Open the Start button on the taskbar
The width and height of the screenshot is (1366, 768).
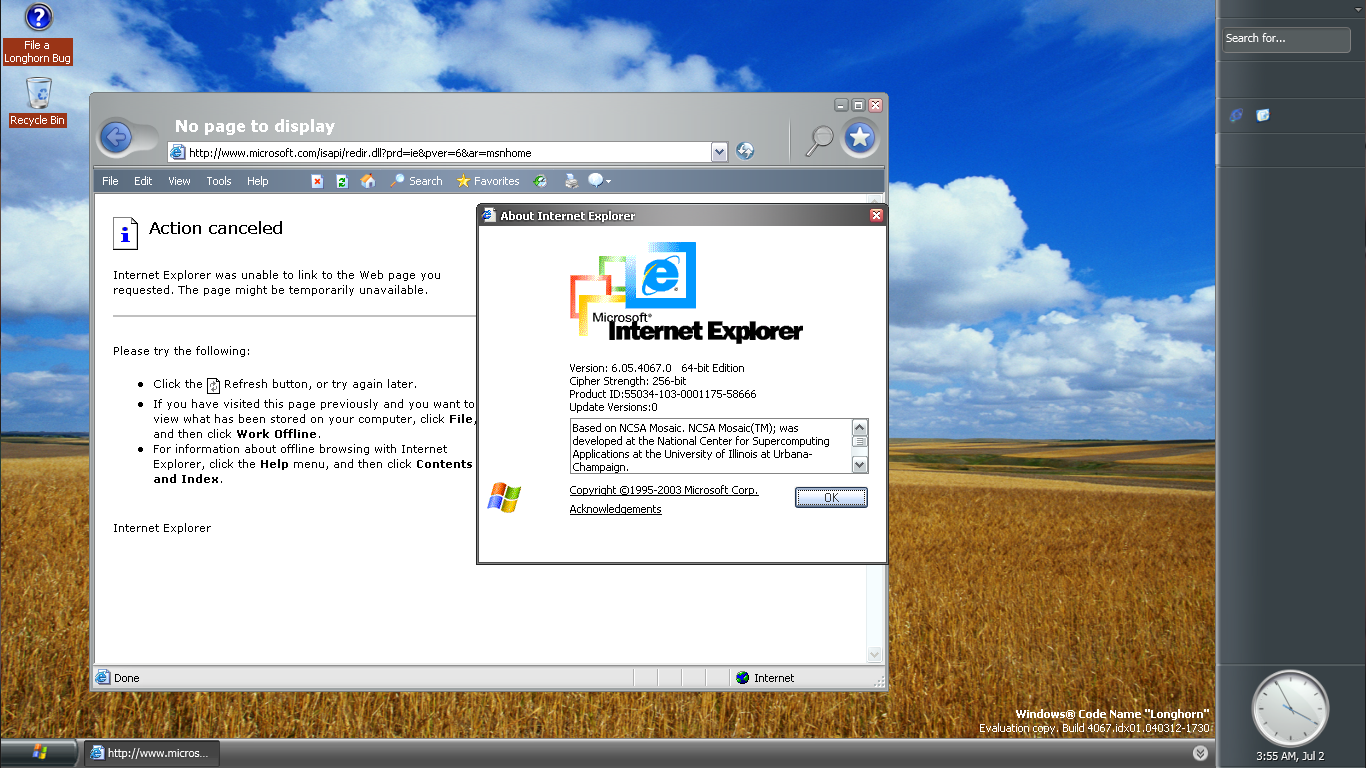(x=40, y=752)
